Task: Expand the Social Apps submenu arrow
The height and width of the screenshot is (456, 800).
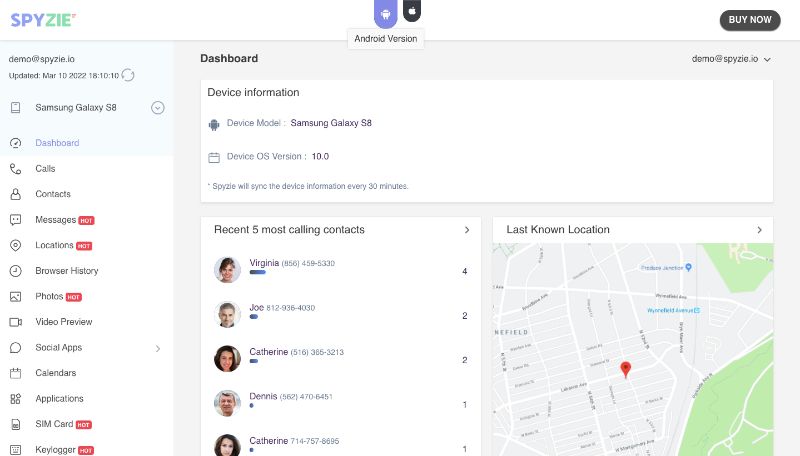Action: coord(158,348)
